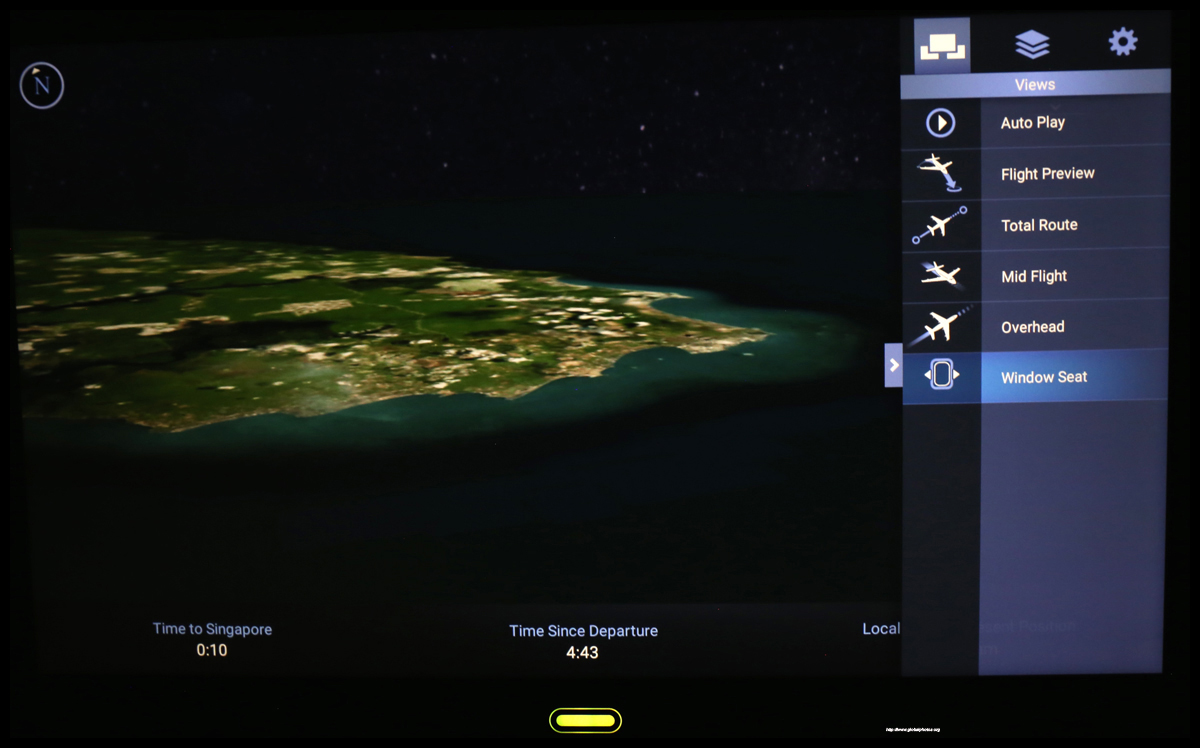Switch to Mid Flight text label

(x=1034, y=276)
